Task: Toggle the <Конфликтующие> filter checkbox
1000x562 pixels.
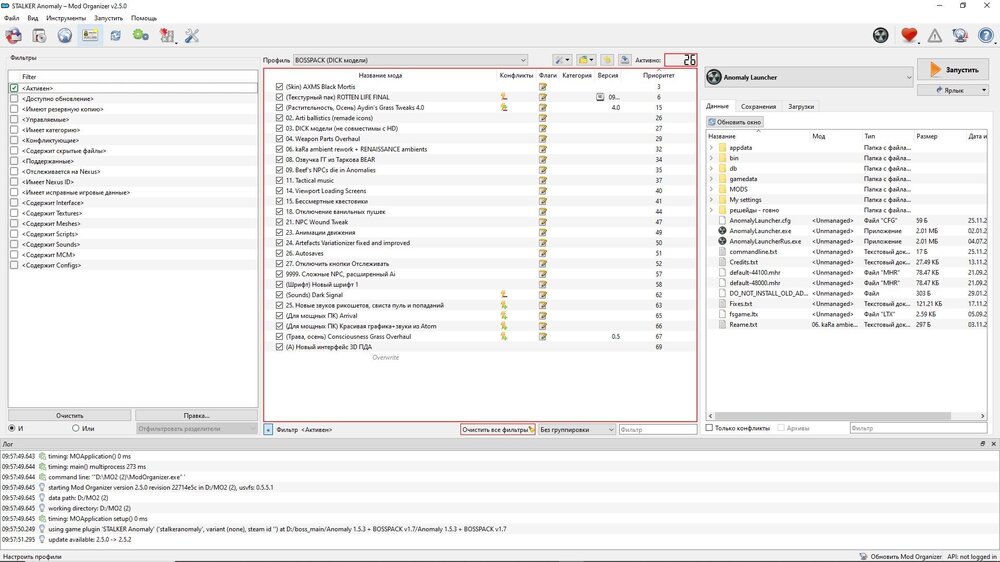Action: pyautogui.click(x=14, y=140)
